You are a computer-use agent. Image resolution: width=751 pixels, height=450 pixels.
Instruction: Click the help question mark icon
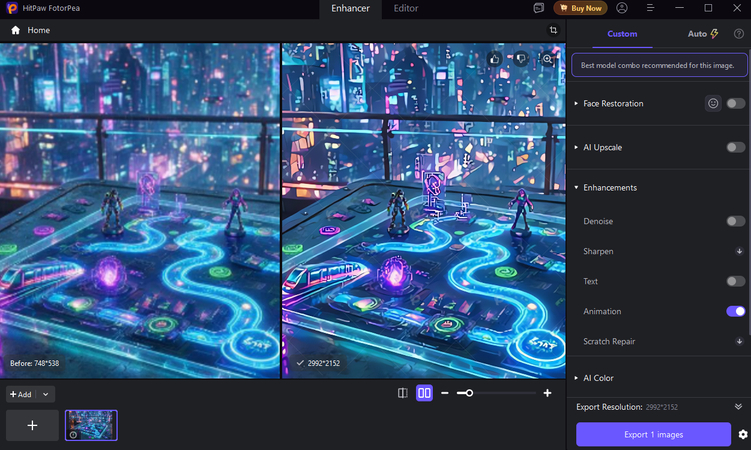coord(739,34)
